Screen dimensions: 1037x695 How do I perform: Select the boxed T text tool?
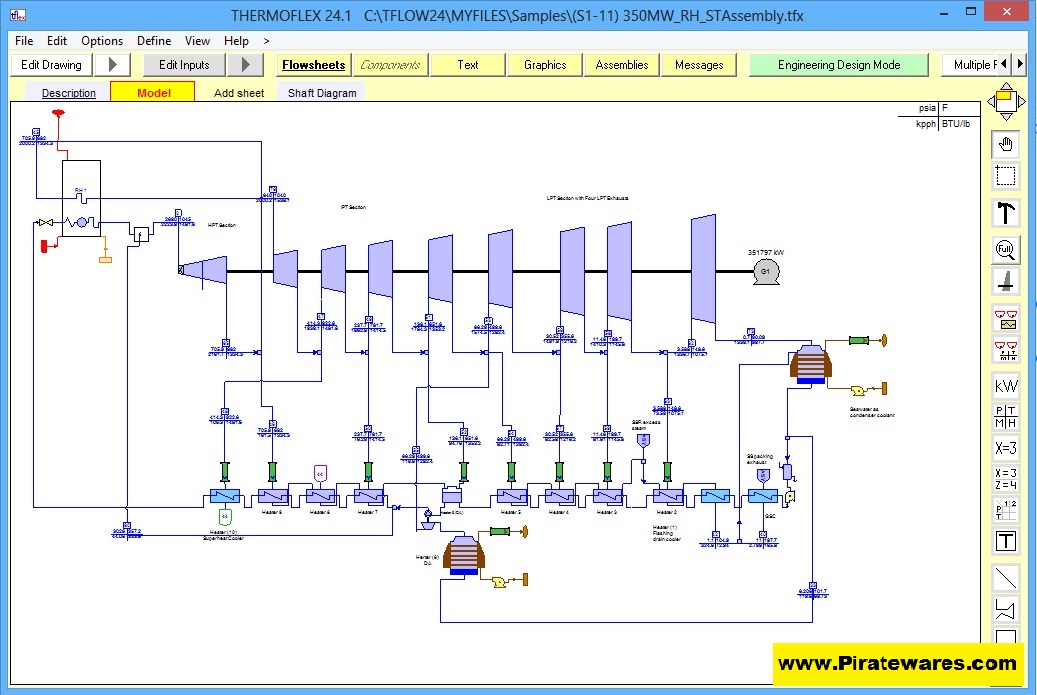[1005, 541]
